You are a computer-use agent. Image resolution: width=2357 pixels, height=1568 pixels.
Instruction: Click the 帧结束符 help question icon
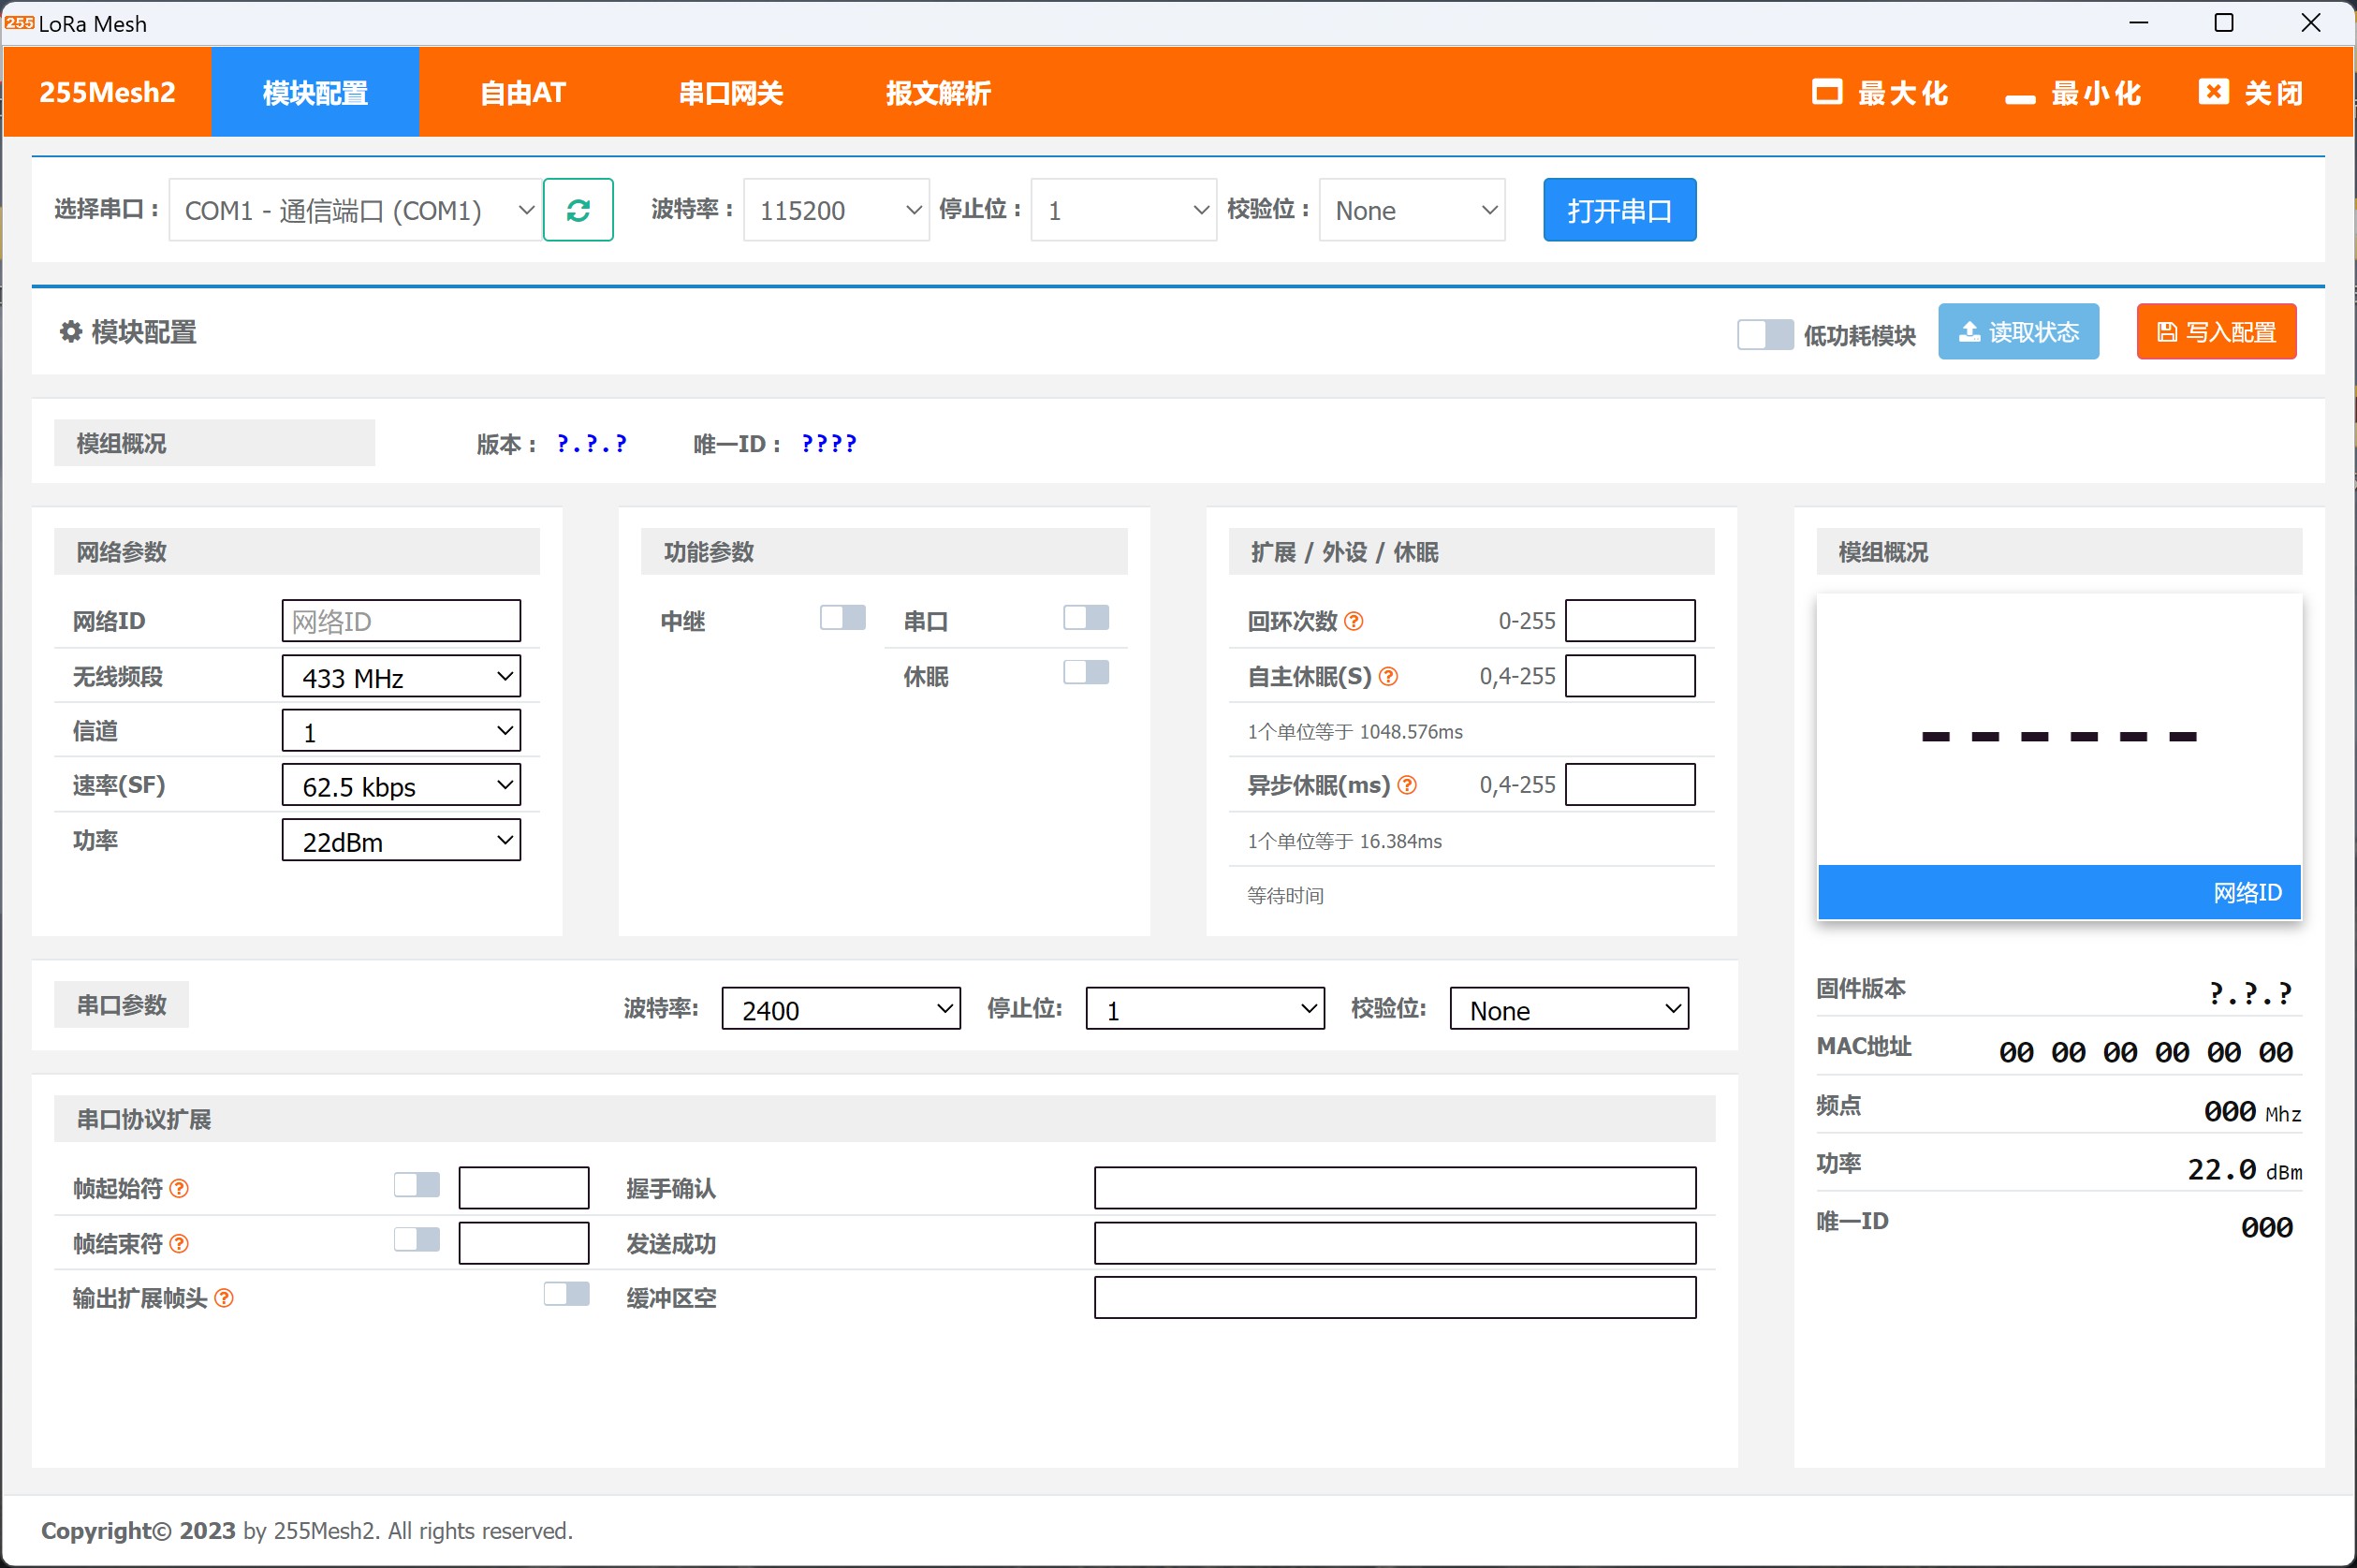179,1243
